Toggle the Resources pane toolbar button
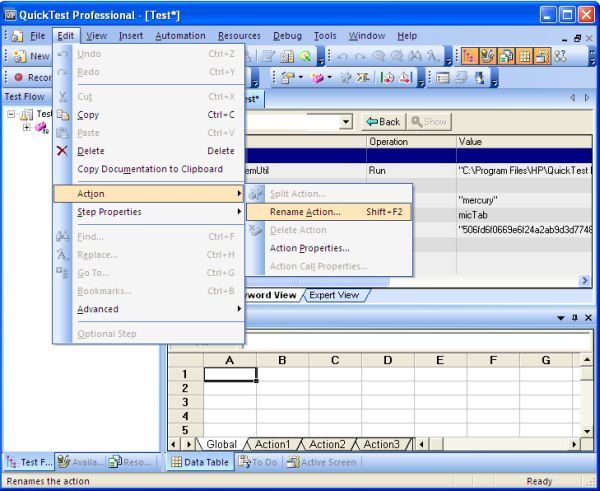Viewport: 600px width, 491px height. pos(506,56)
